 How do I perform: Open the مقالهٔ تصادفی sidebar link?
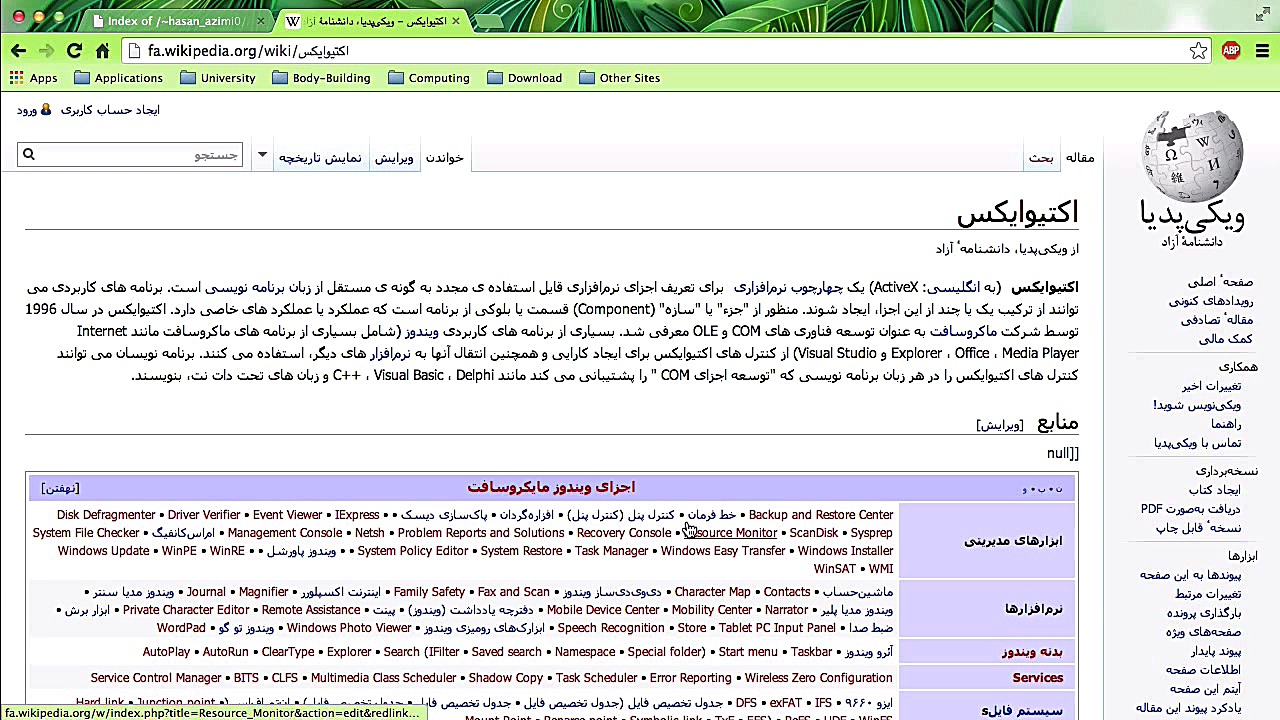point(1217,320)
